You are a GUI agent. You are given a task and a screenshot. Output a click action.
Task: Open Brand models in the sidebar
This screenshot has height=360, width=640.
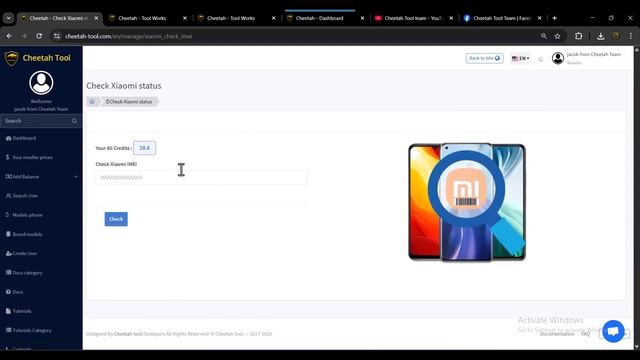[24, 234]
